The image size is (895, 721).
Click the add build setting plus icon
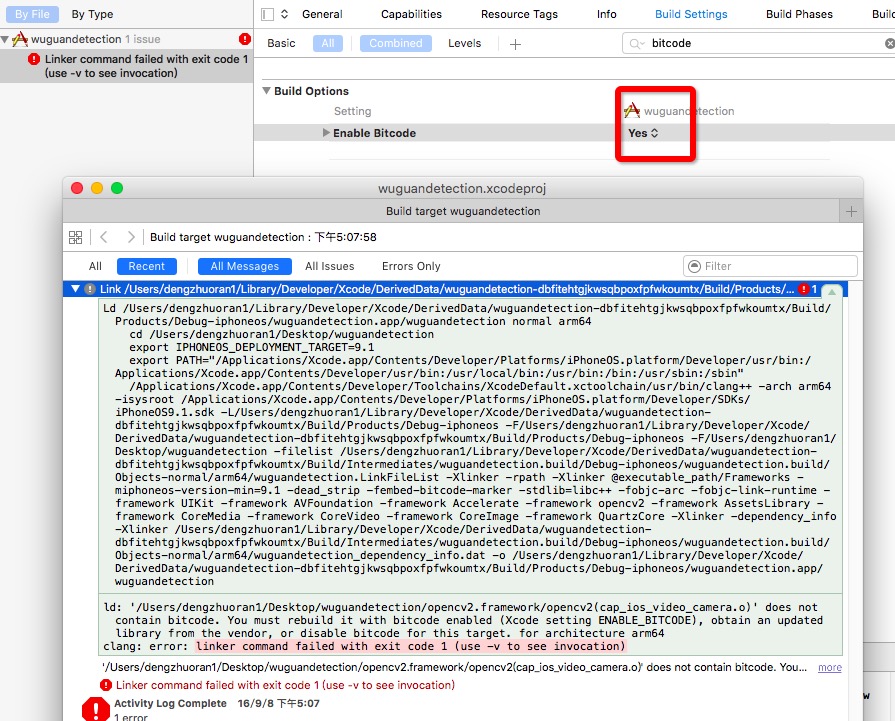(x=515, y=44)
